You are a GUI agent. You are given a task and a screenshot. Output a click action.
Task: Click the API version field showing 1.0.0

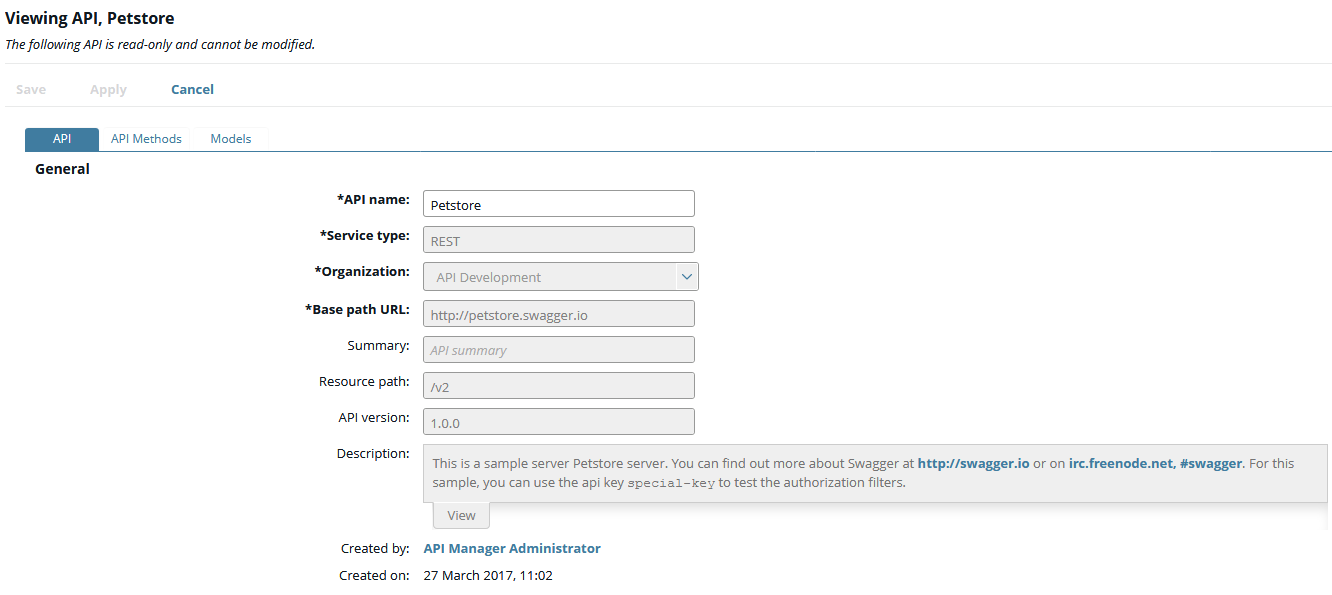click(x=558, y=421)
